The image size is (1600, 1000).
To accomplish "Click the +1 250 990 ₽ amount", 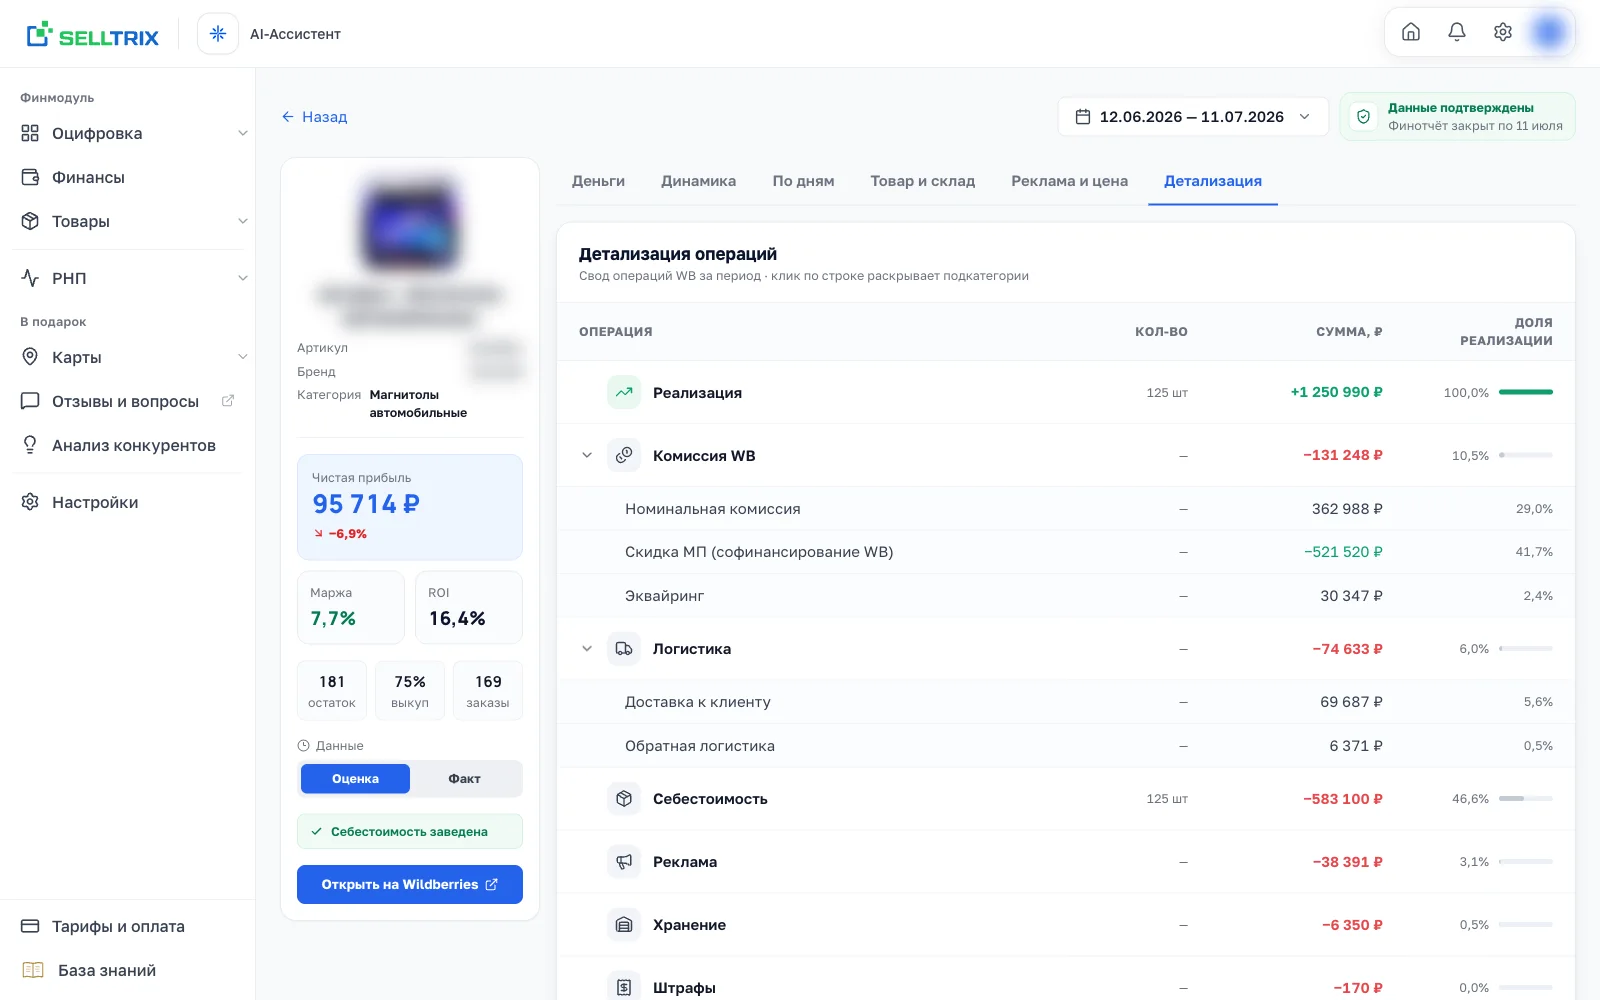I will pos(1336,392).
